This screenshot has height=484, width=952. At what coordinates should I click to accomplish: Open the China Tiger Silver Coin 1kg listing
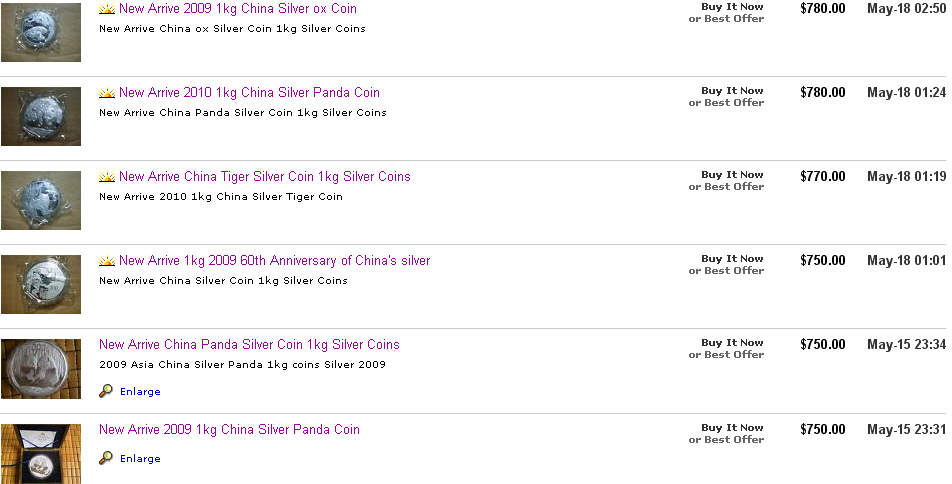point(264,177)
